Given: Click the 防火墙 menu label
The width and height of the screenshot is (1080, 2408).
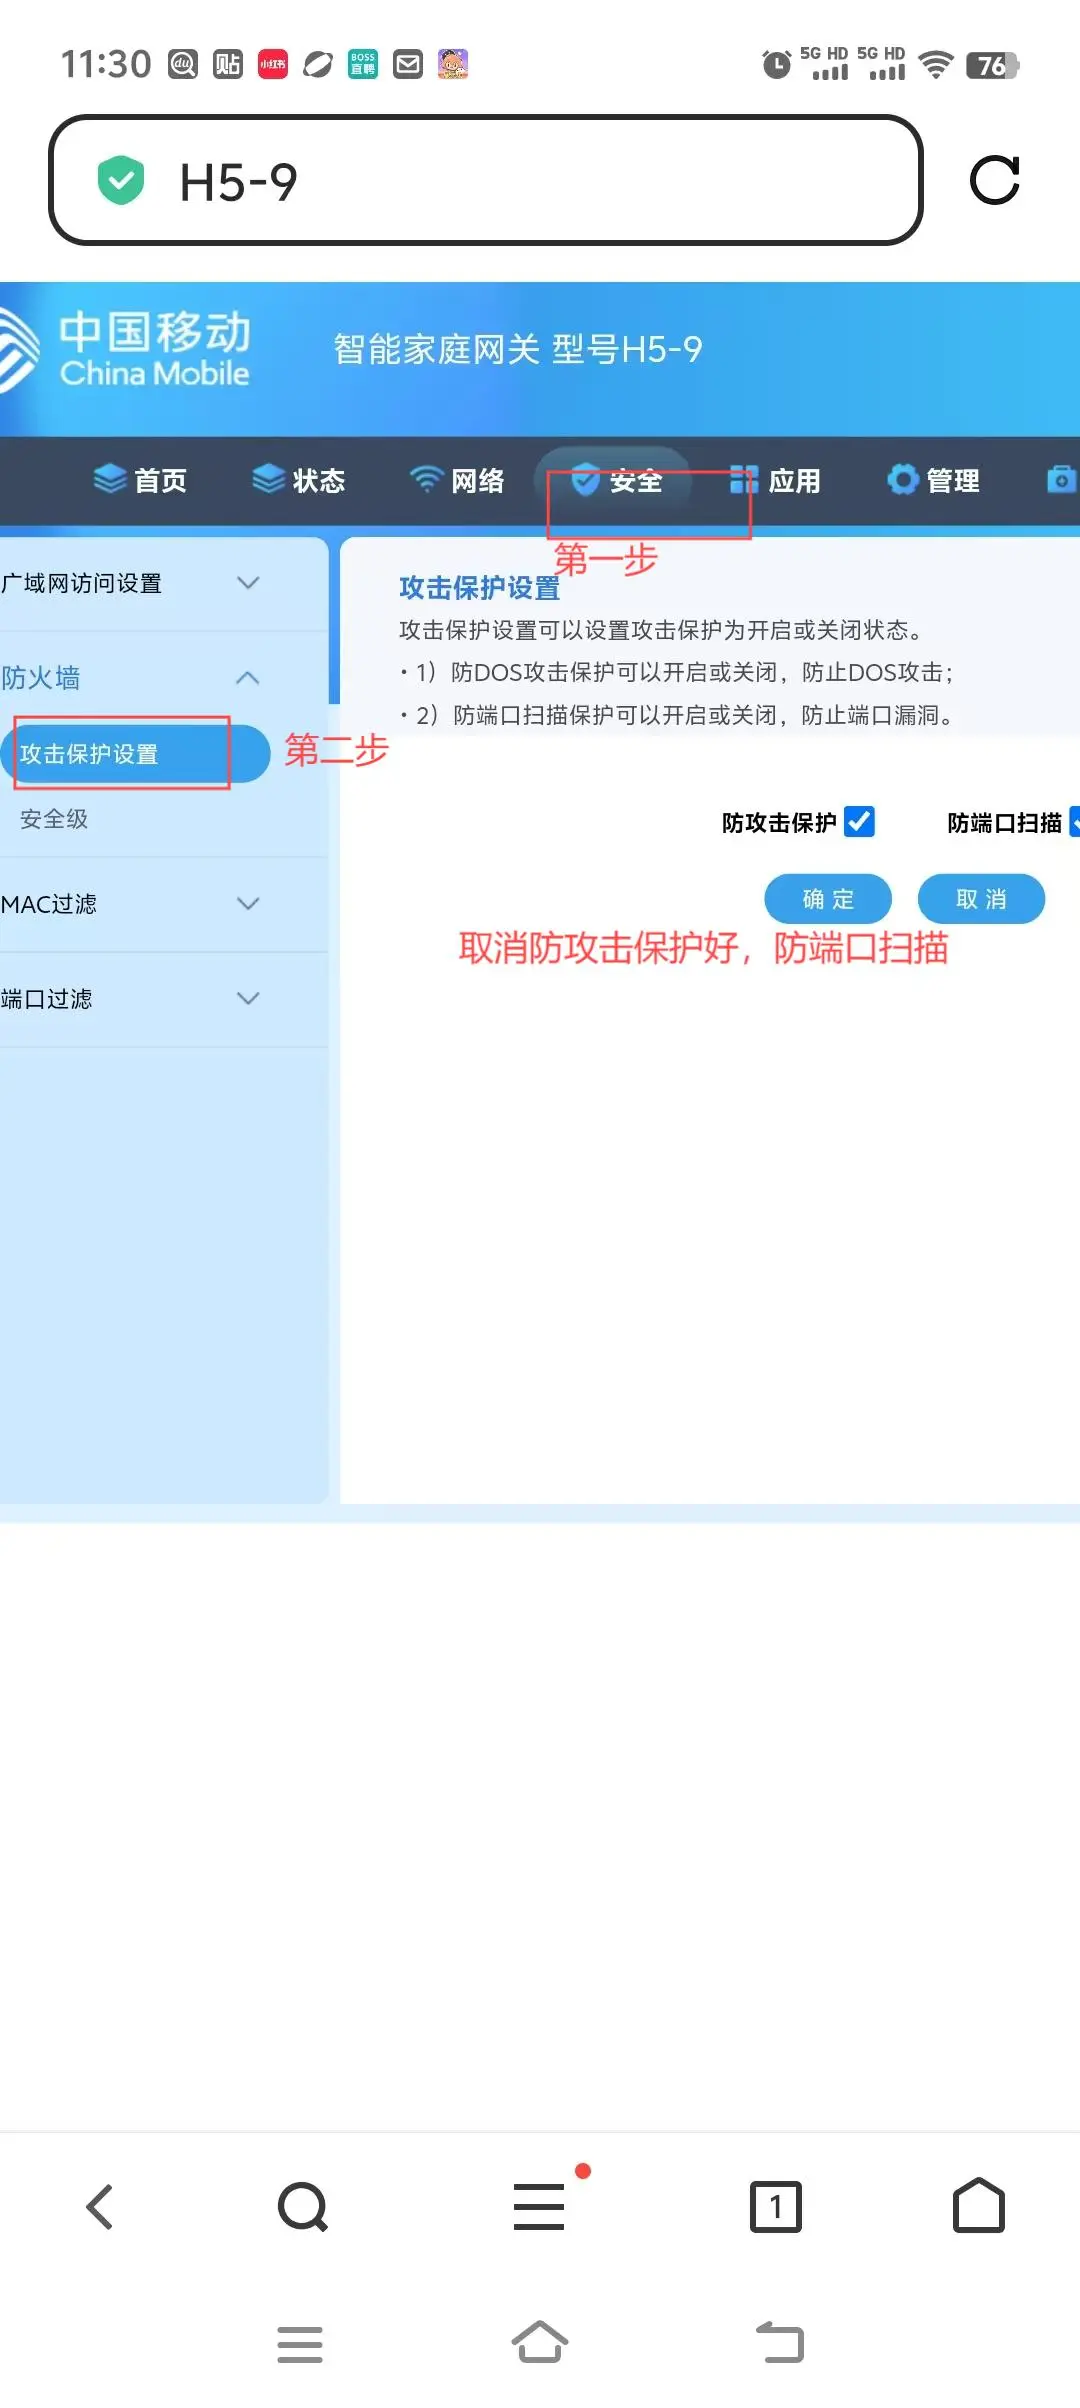Looking at the screenshot, I should tap(40, 678).
